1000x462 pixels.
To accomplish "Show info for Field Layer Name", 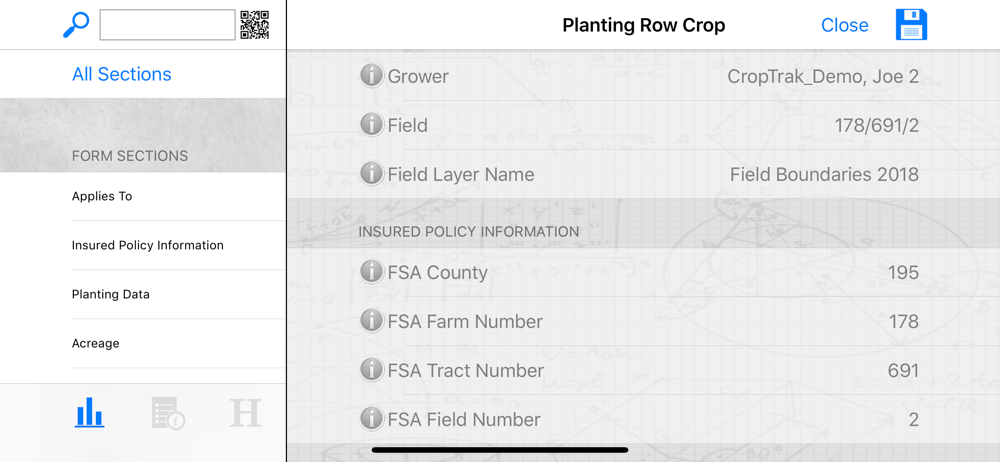I will pyautogui.click(x=371, y=174).
